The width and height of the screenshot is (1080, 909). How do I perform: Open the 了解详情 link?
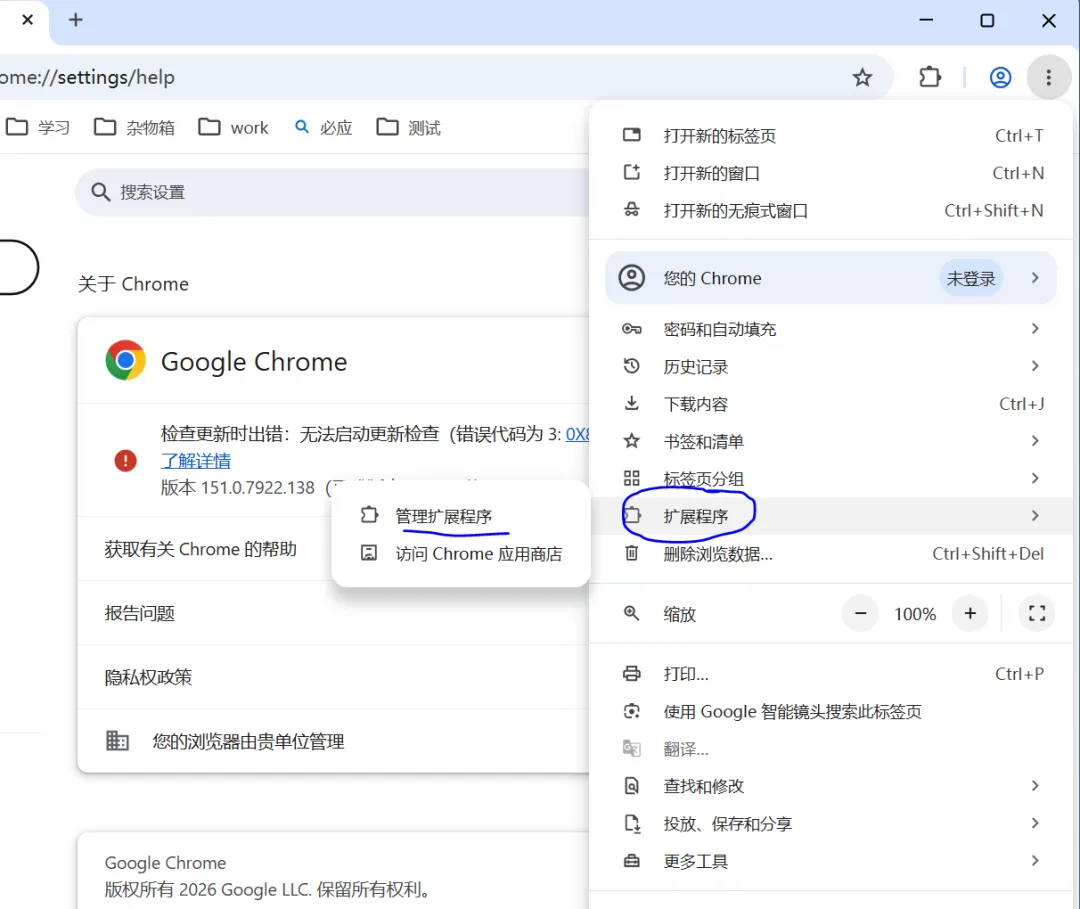pos(196,461)
